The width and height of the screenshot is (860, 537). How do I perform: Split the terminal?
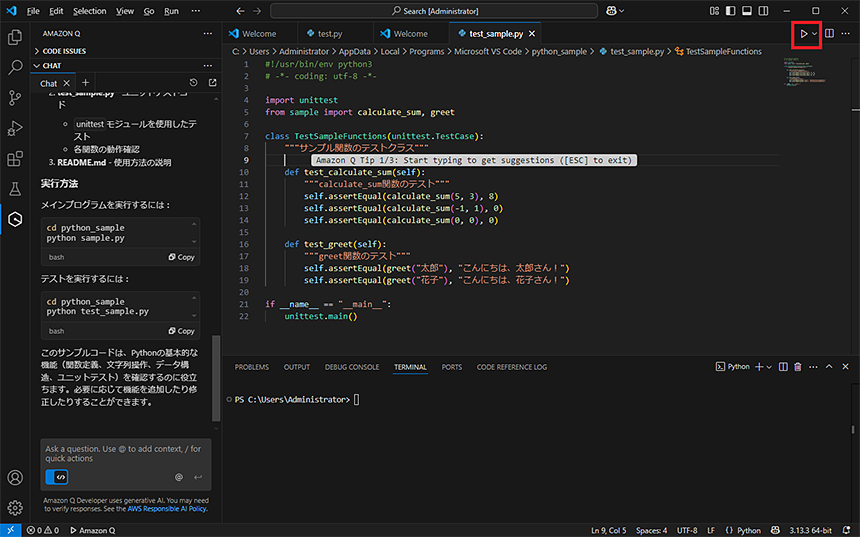783,367
